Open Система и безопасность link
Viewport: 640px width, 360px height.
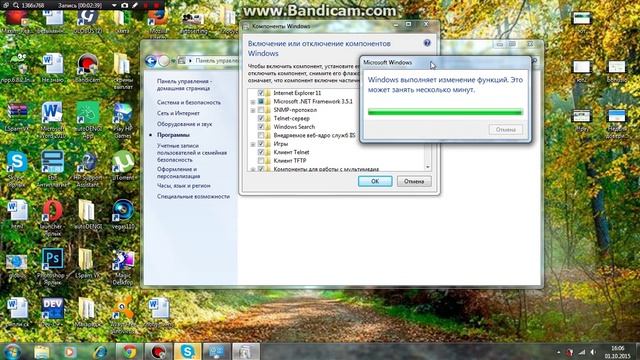pyautogui.click(x=189, y=102)
